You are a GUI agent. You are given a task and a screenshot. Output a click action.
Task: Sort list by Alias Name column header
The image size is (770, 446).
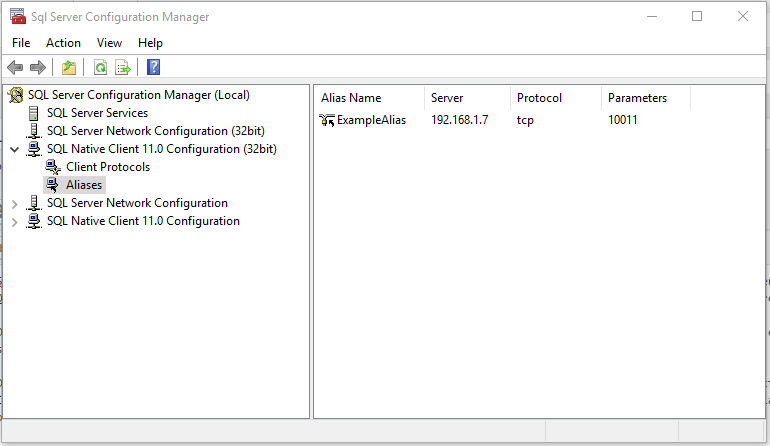[351, 98]
